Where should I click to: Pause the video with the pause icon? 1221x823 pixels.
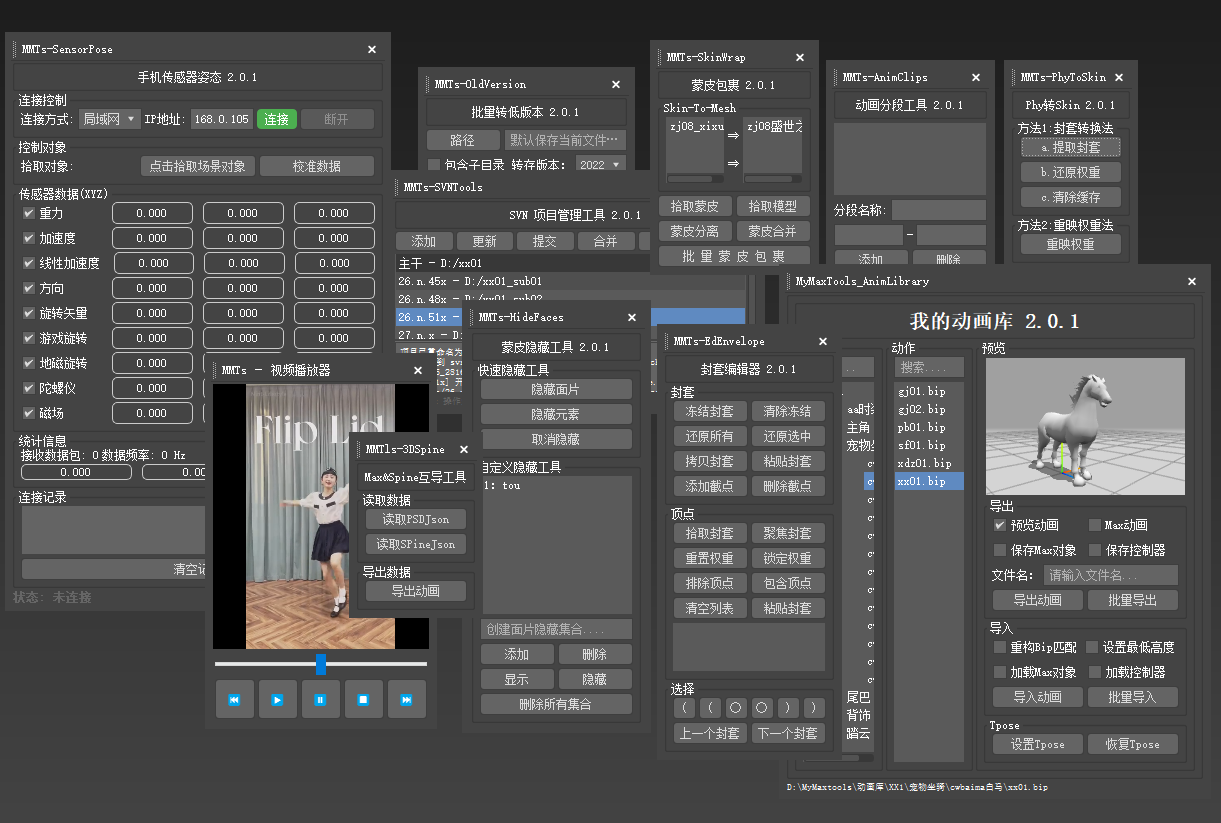[x=320, y=700]
